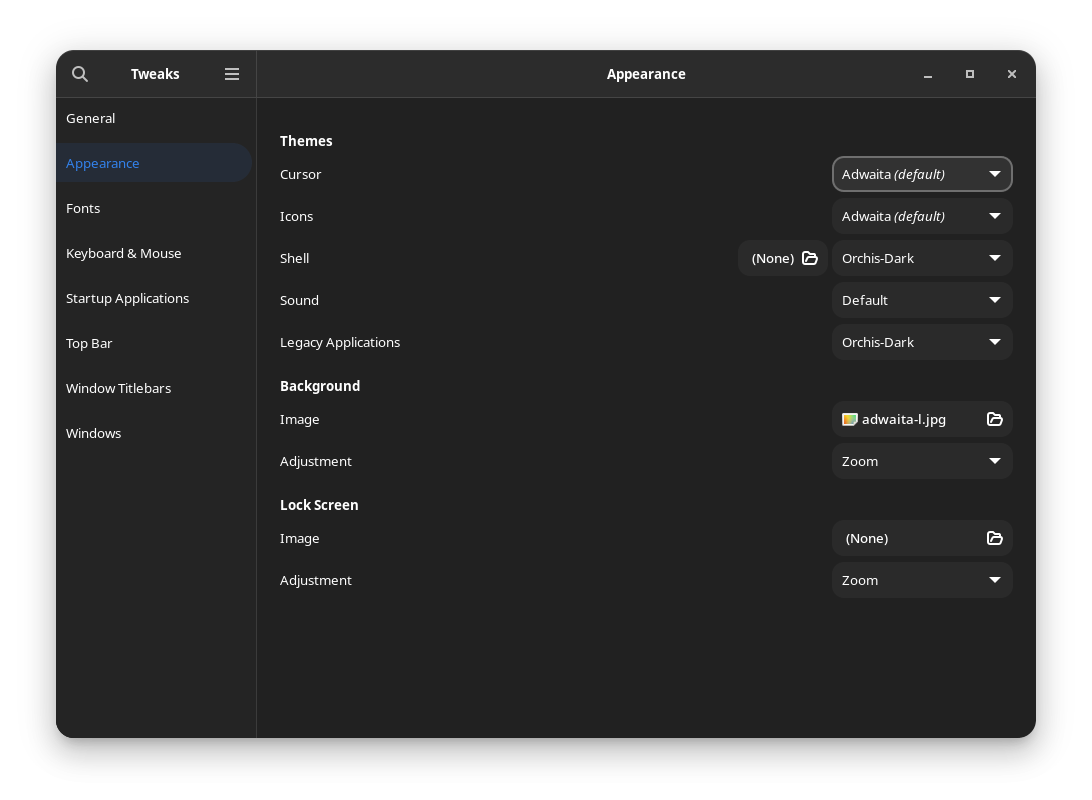Viewport: 1092px width, 800px height.
Task: Open the hamburger menu next to Tweaks
Action: 232,74
